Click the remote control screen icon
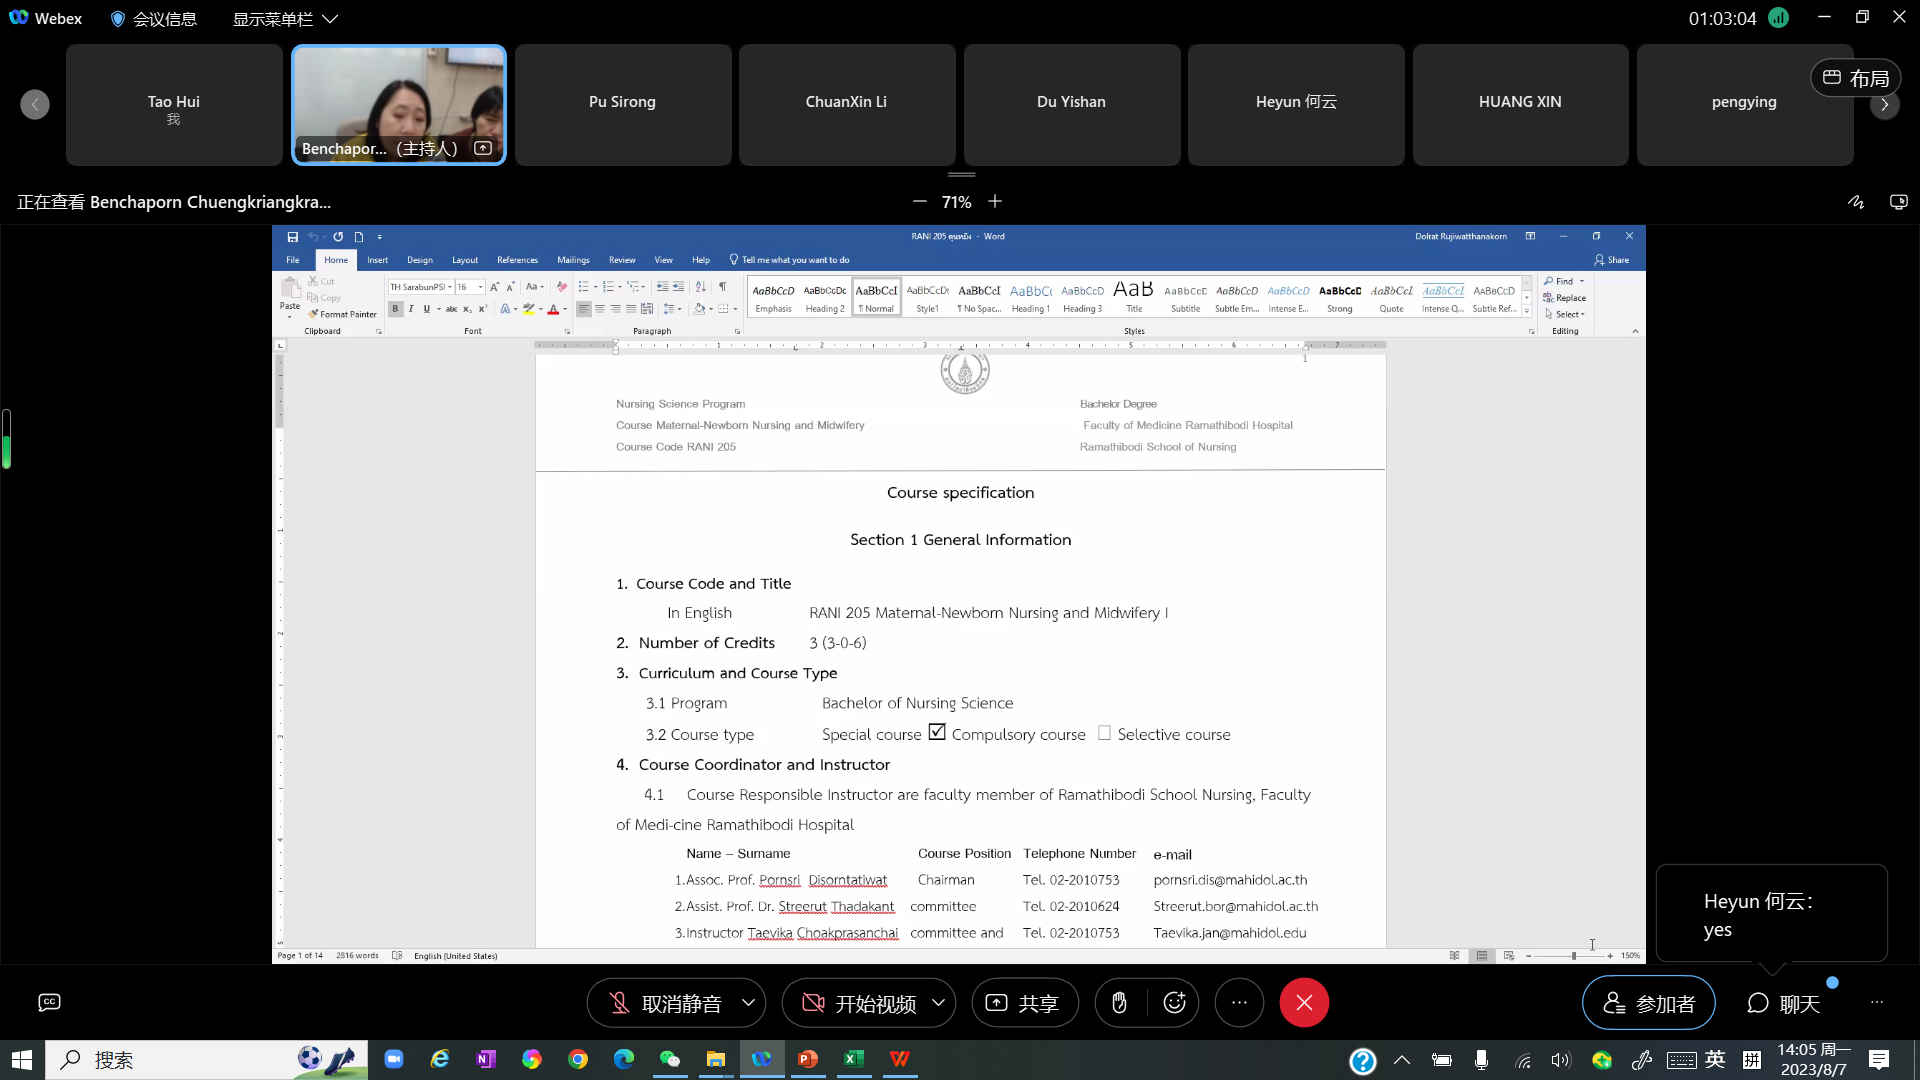Viewport: 1920px width, 1080px height. tap(1898, 202)
